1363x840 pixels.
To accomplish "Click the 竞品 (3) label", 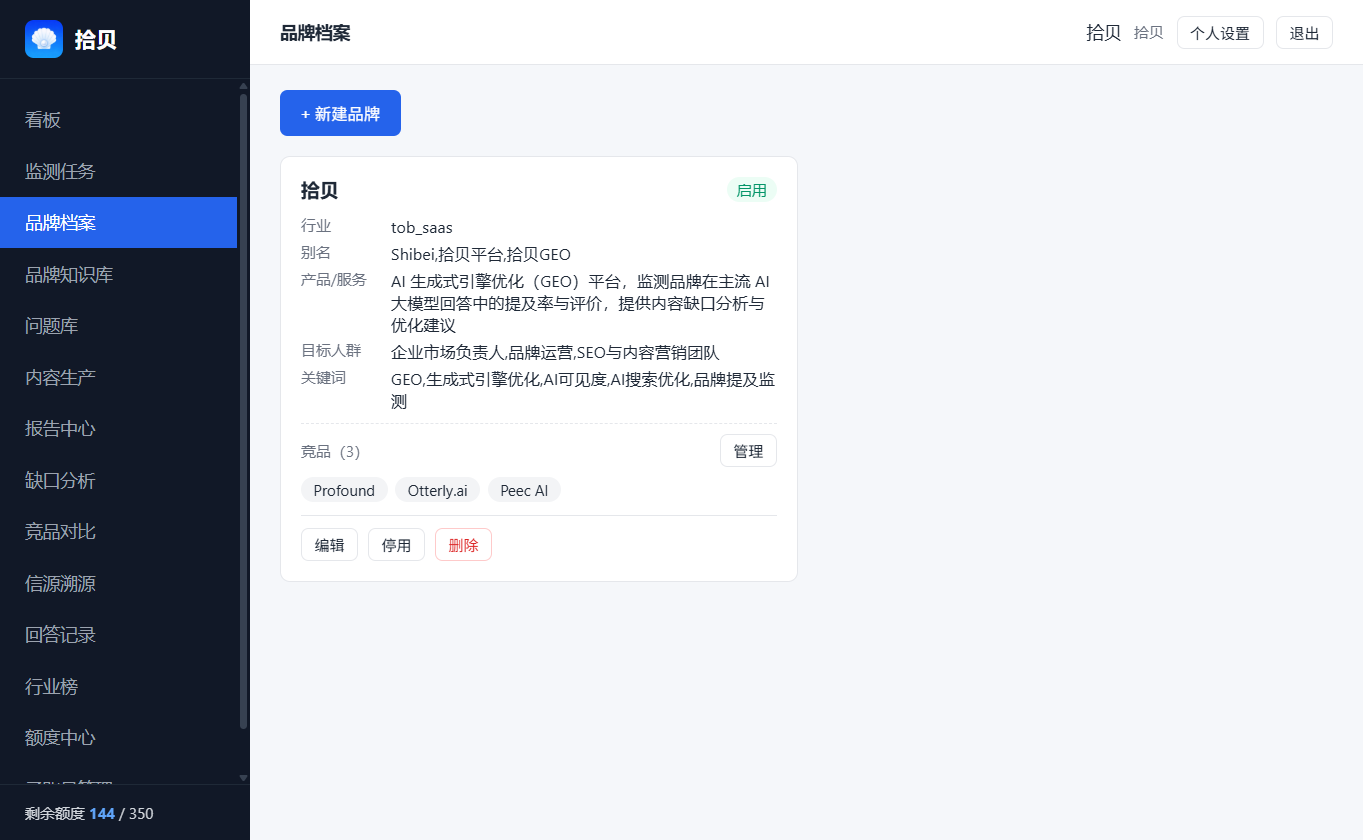I will (330, 451).
